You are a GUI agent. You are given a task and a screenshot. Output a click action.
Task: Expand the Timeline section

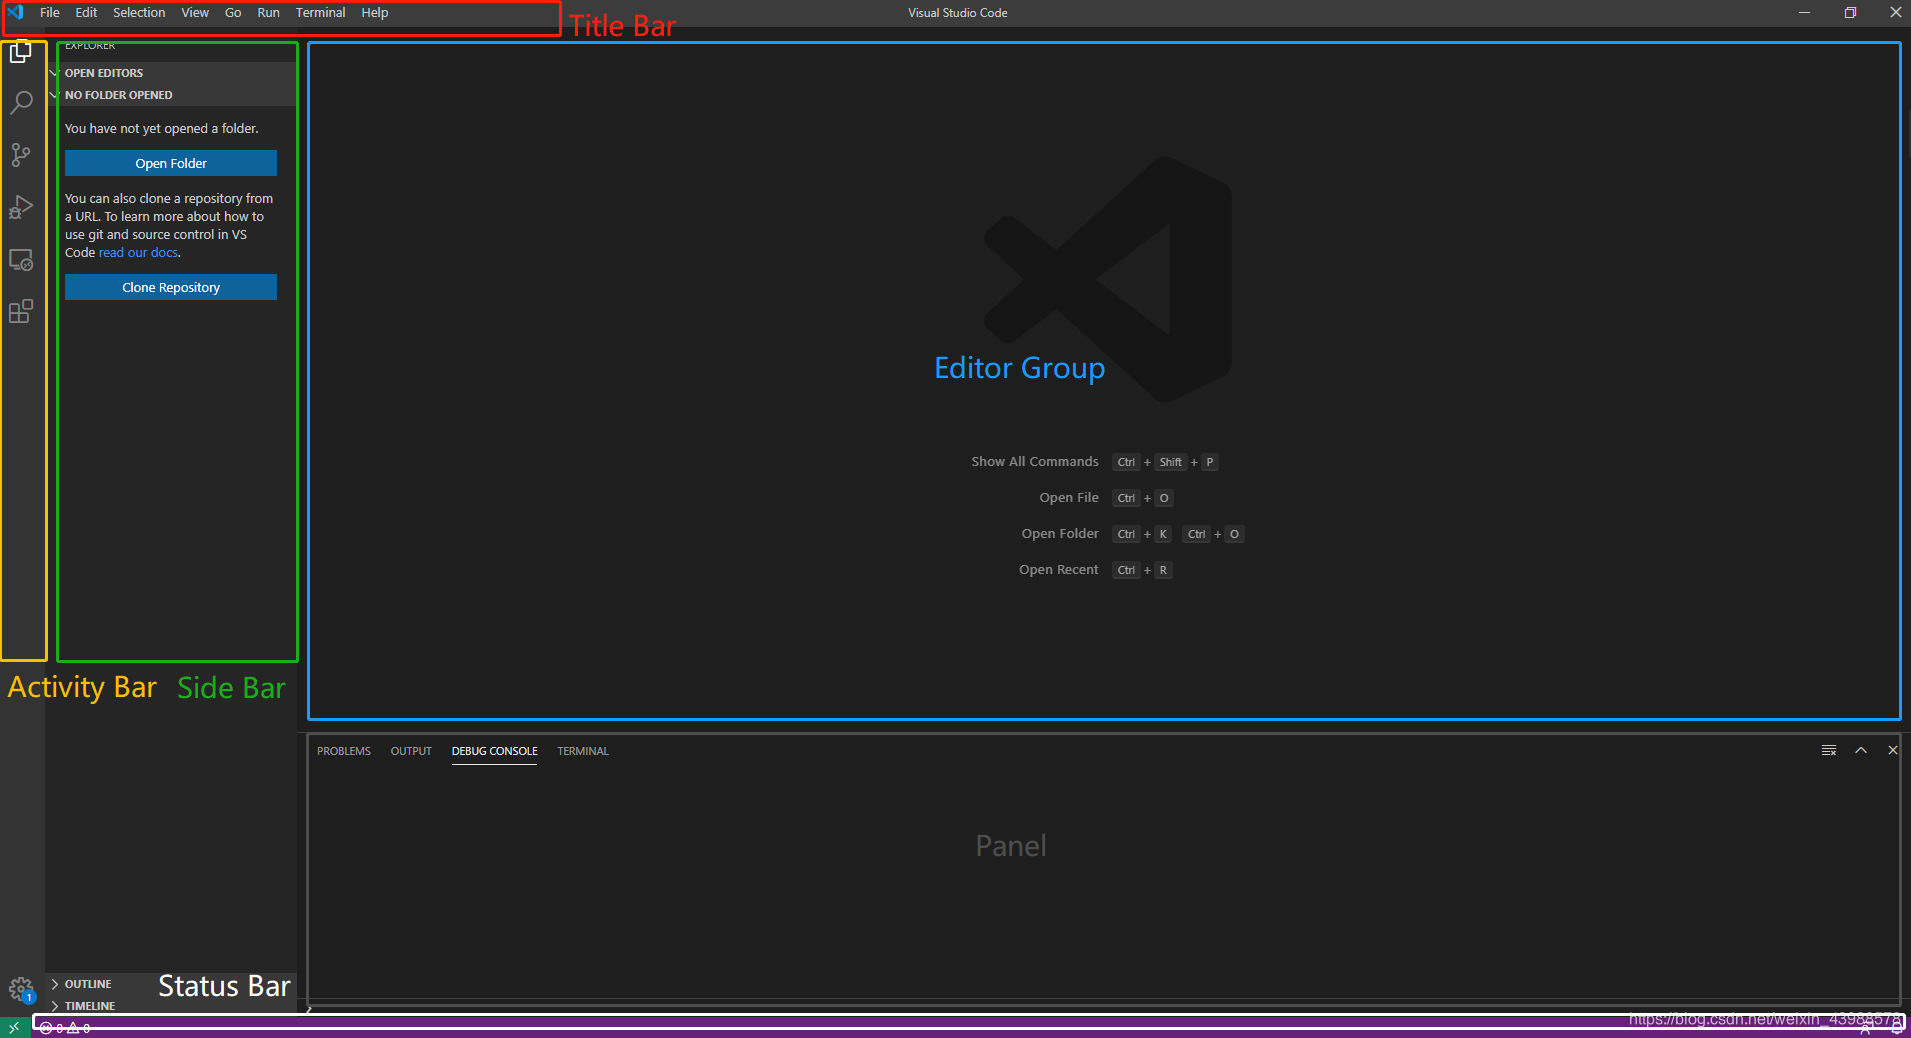coord(170,1006)
